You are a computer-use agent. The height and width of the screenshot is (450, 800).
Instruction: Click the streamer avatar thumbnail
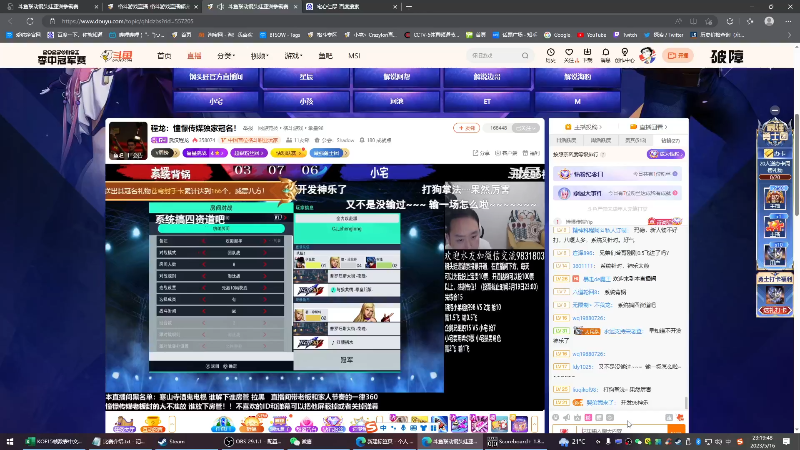[x=128, y=141]
